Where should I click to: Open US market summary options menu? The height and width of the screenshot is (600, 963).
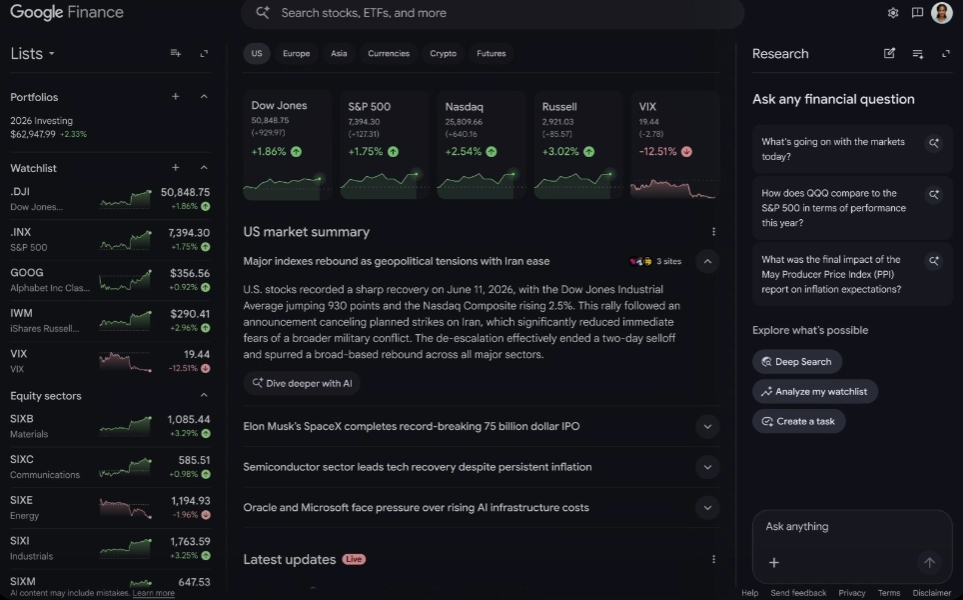[x=713, y=232]
